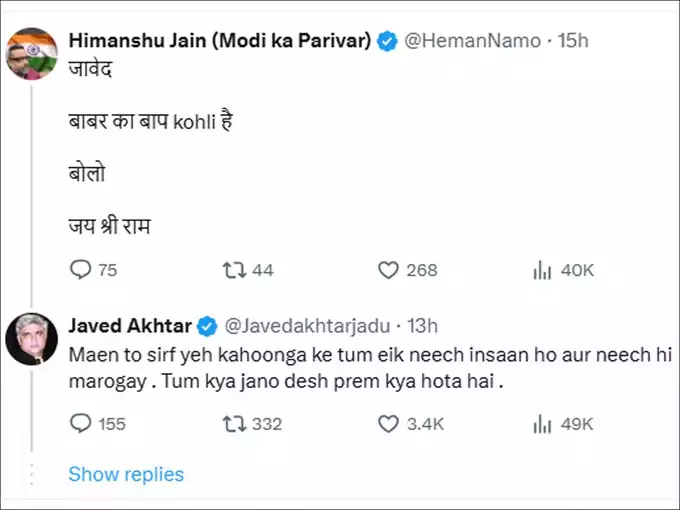Open Himanshu Jain's profile picture
680x510 pixels.
tap(31, 53)
